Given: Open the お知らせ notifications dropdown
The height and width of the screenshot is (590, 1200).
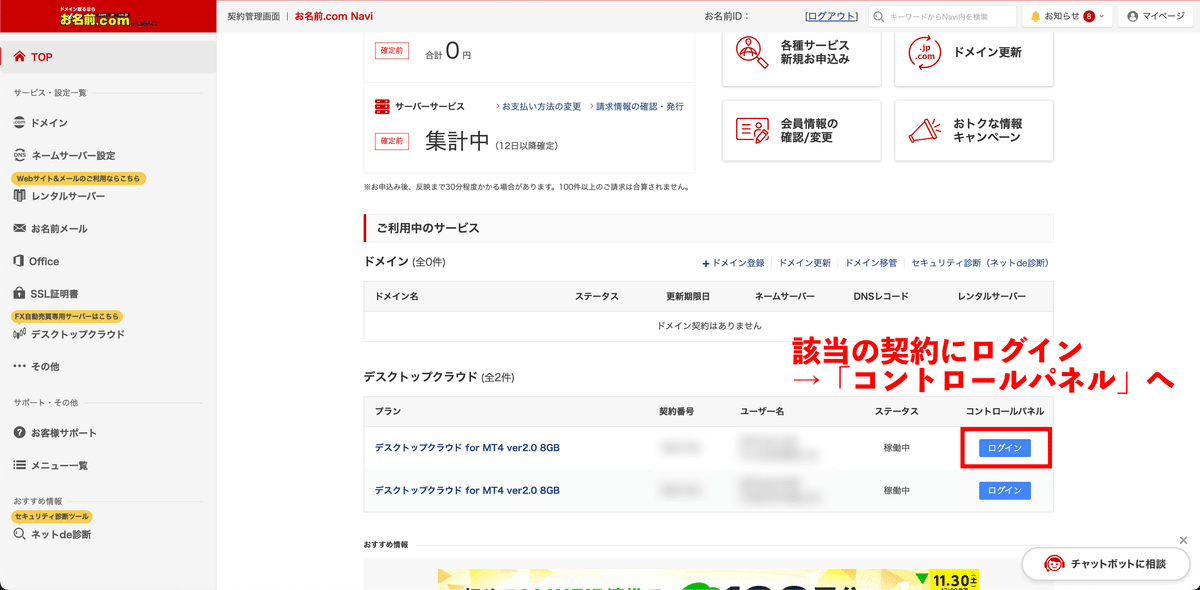Looking at the screenshot, I should [x=1068, y=16].
